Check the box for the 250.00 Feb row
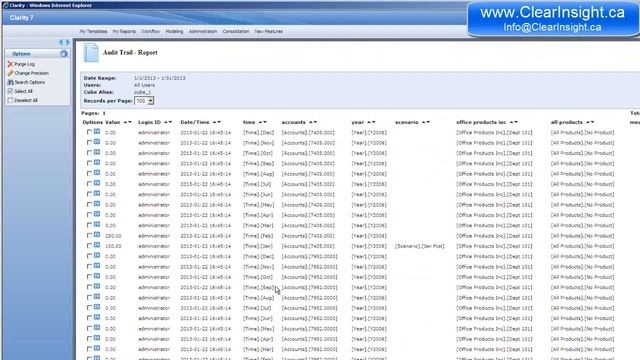The height and width of the screenshot is (360, 640). (x=89, y=236)
